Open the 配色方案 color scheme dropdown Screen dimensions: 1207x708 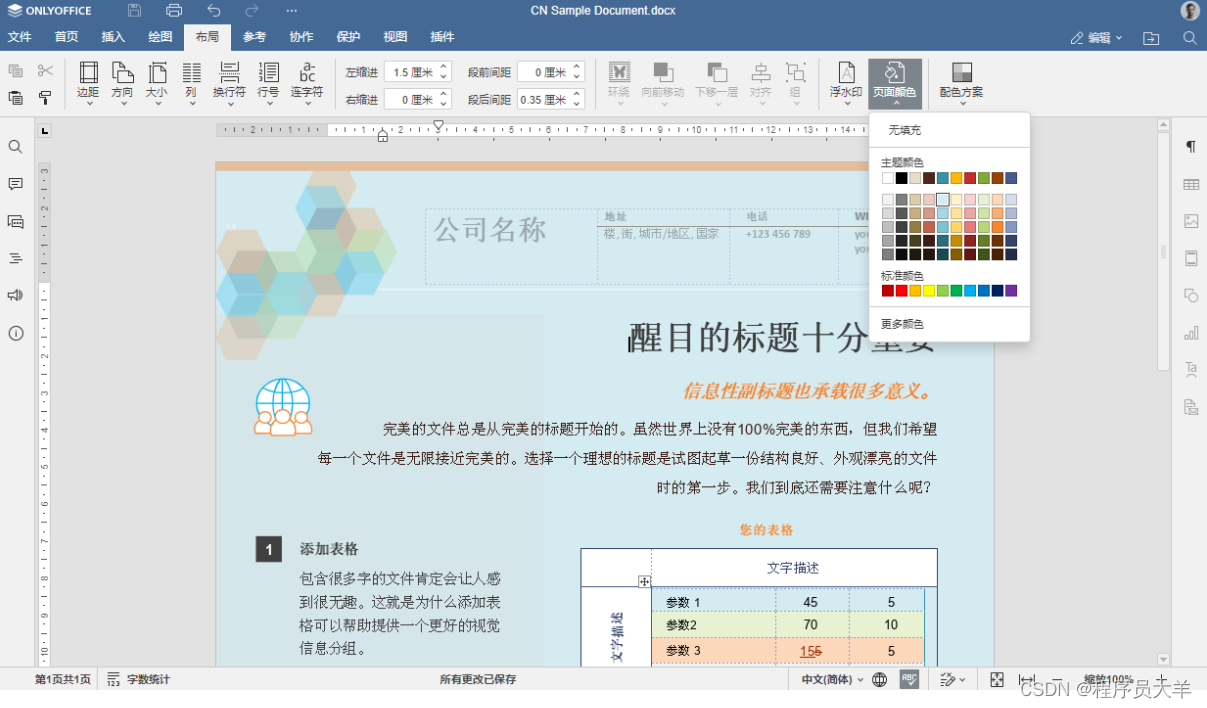coord(961,82)
